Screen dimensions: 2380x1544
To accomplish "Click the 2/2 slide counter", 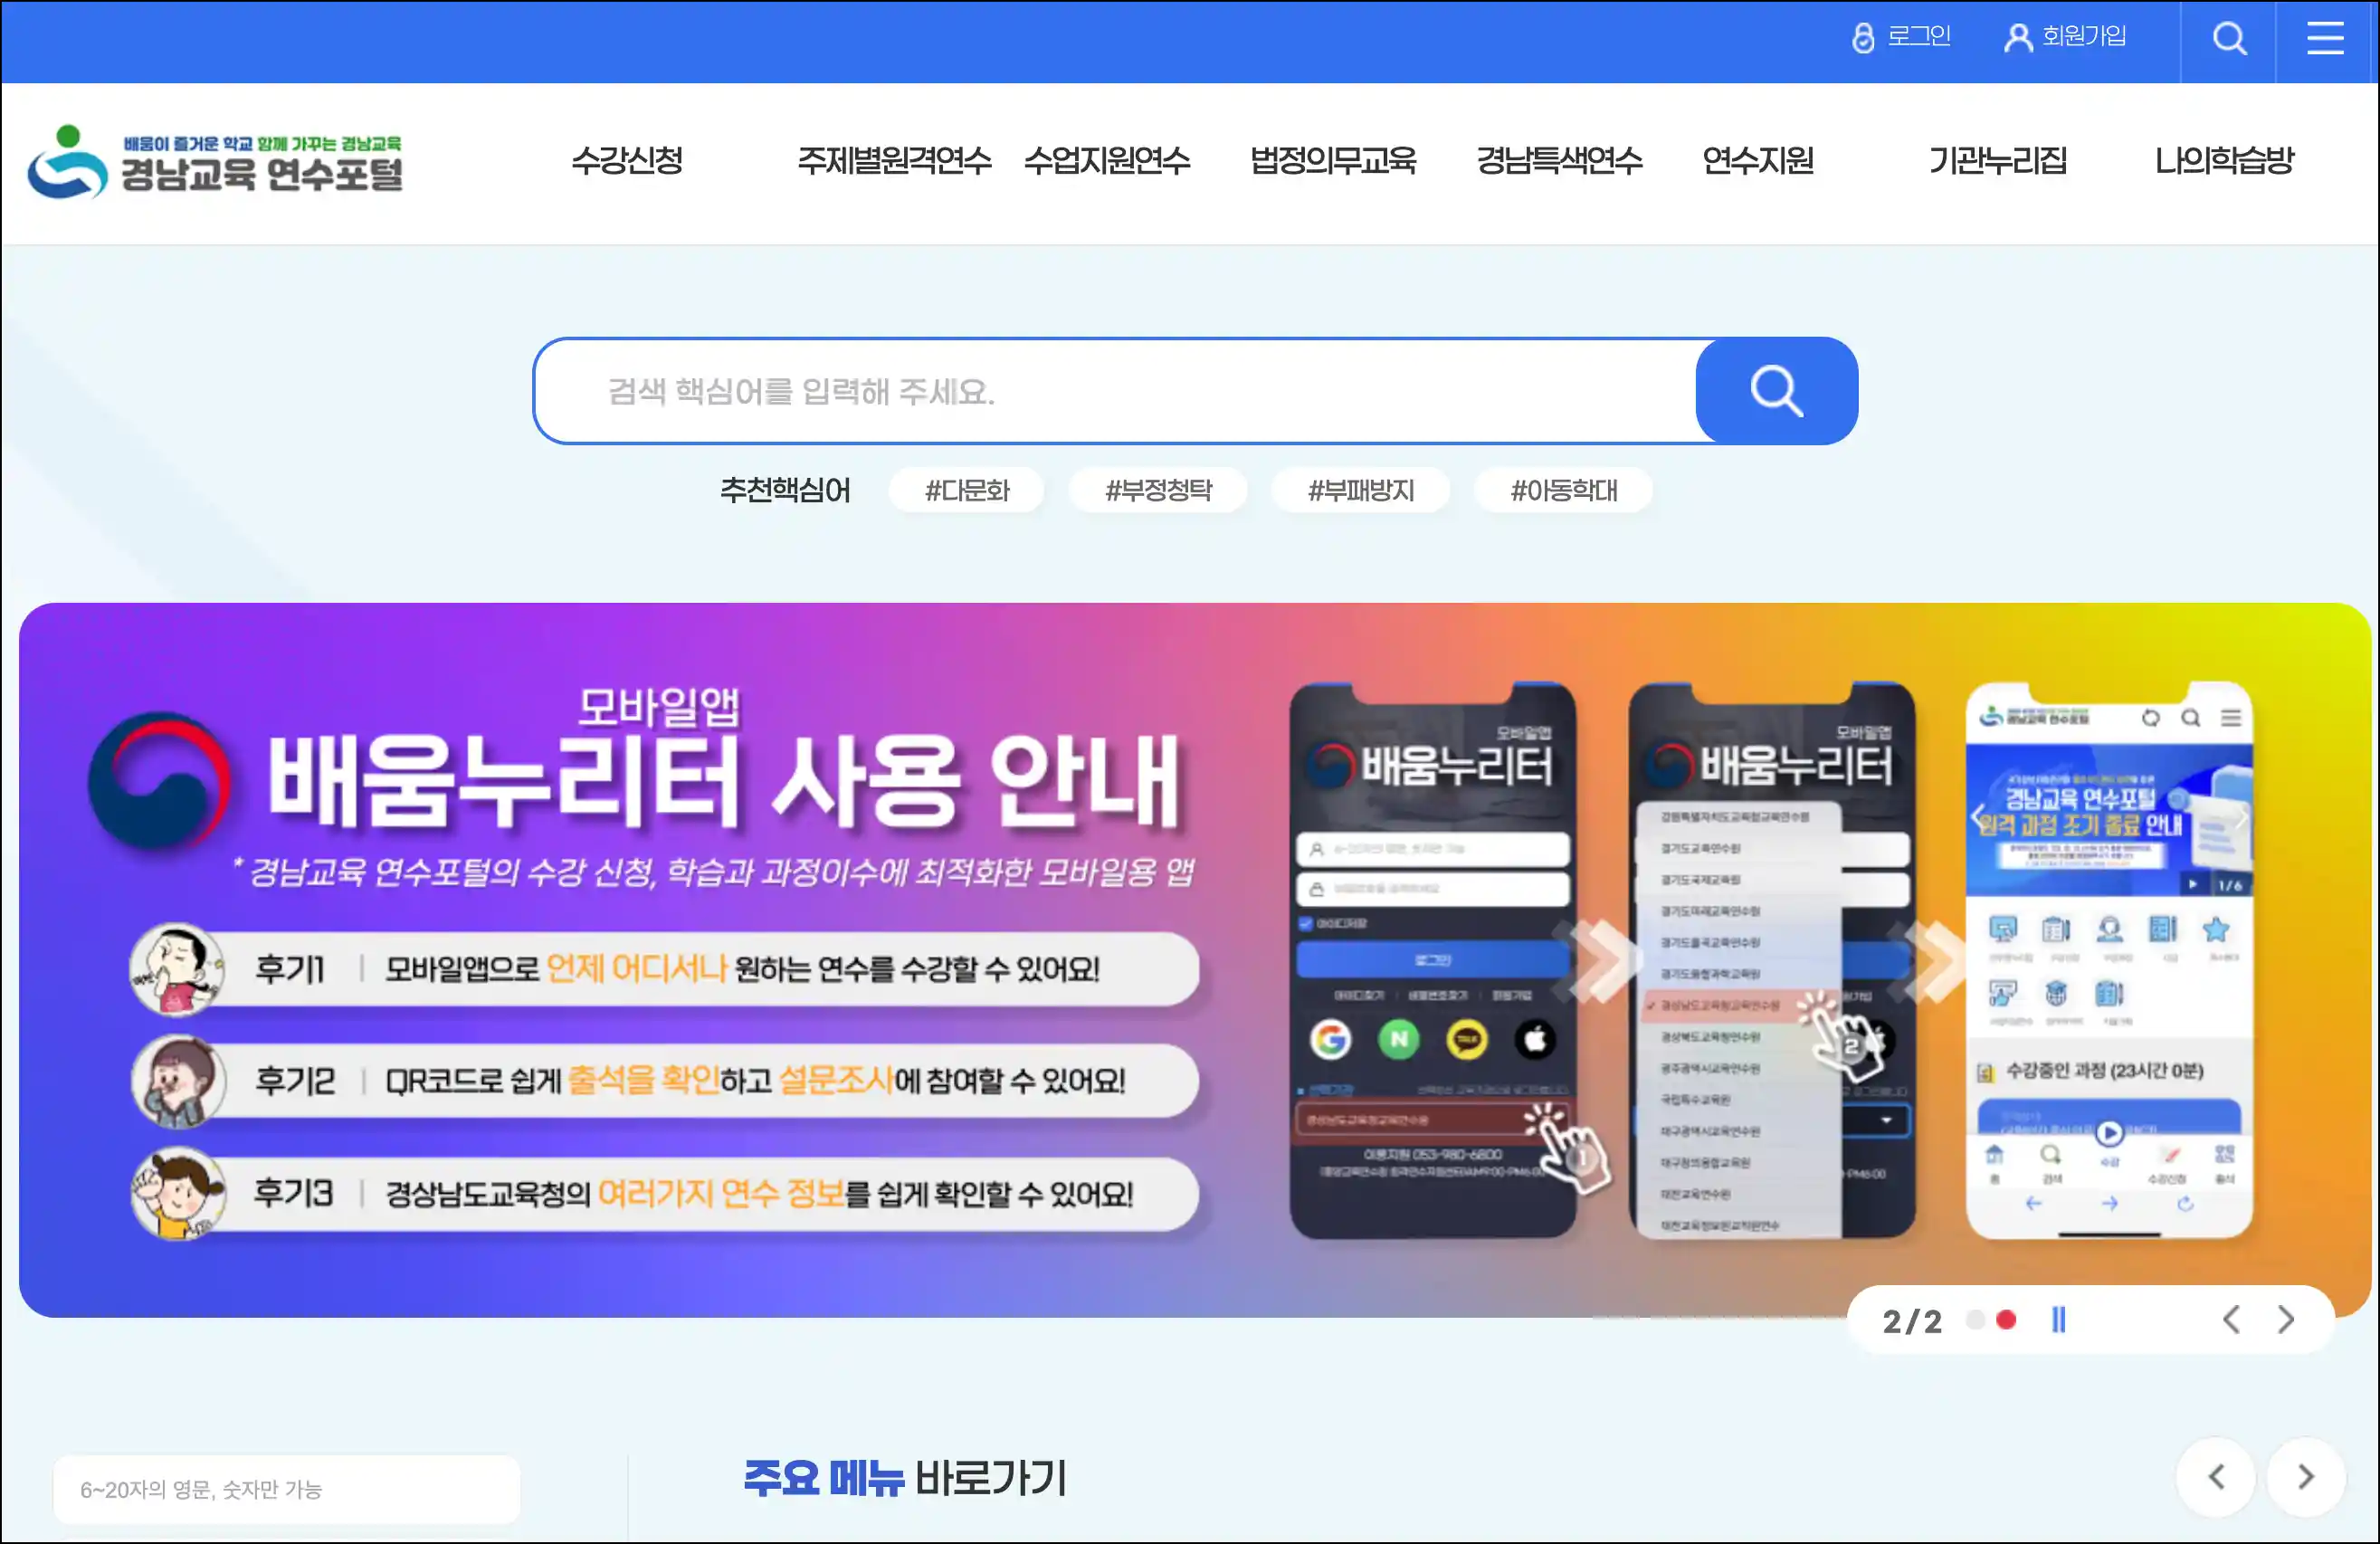I will click(x=1912, y=1321).
